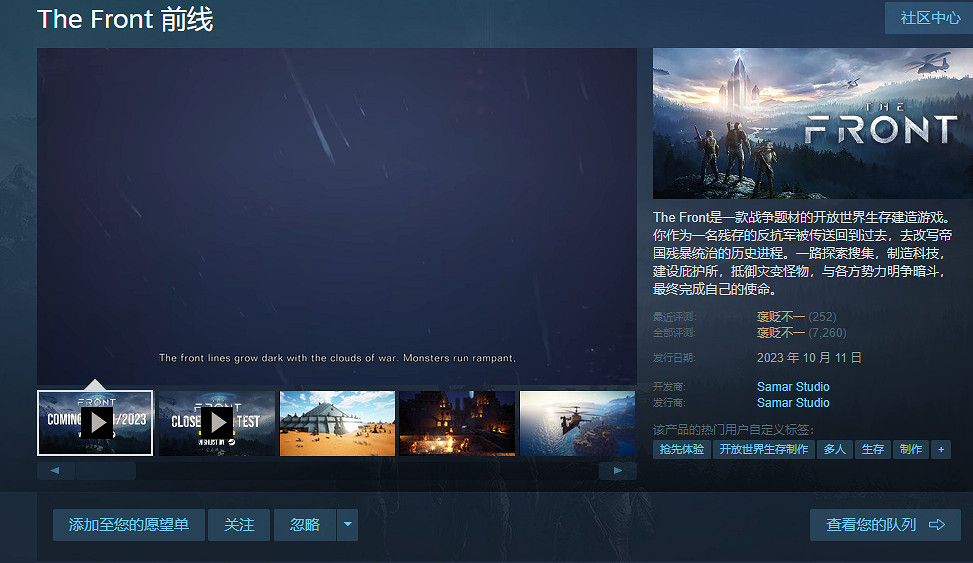Click the media strip horizontal scrollbar handle
The image size is (973, 563).
point(105,471)
